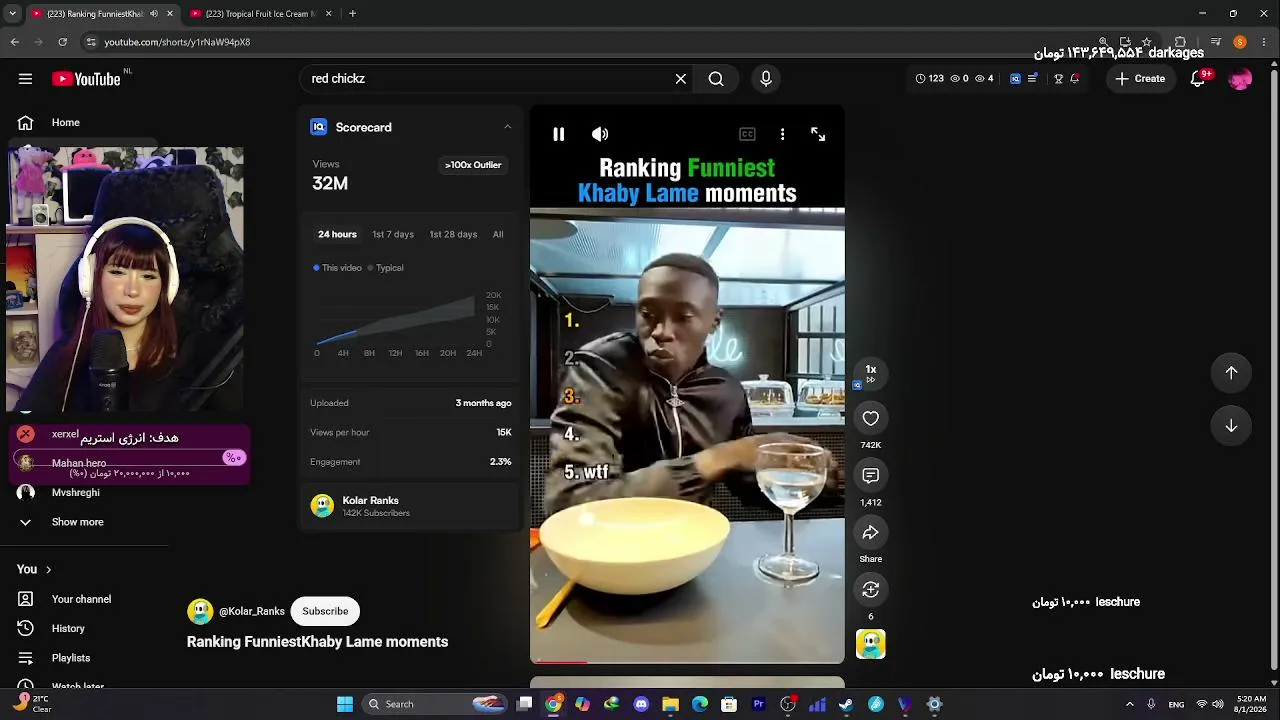Open the tab search dropdown in Chrome
Screen dimensions: 1280x720
coord(12,14)
